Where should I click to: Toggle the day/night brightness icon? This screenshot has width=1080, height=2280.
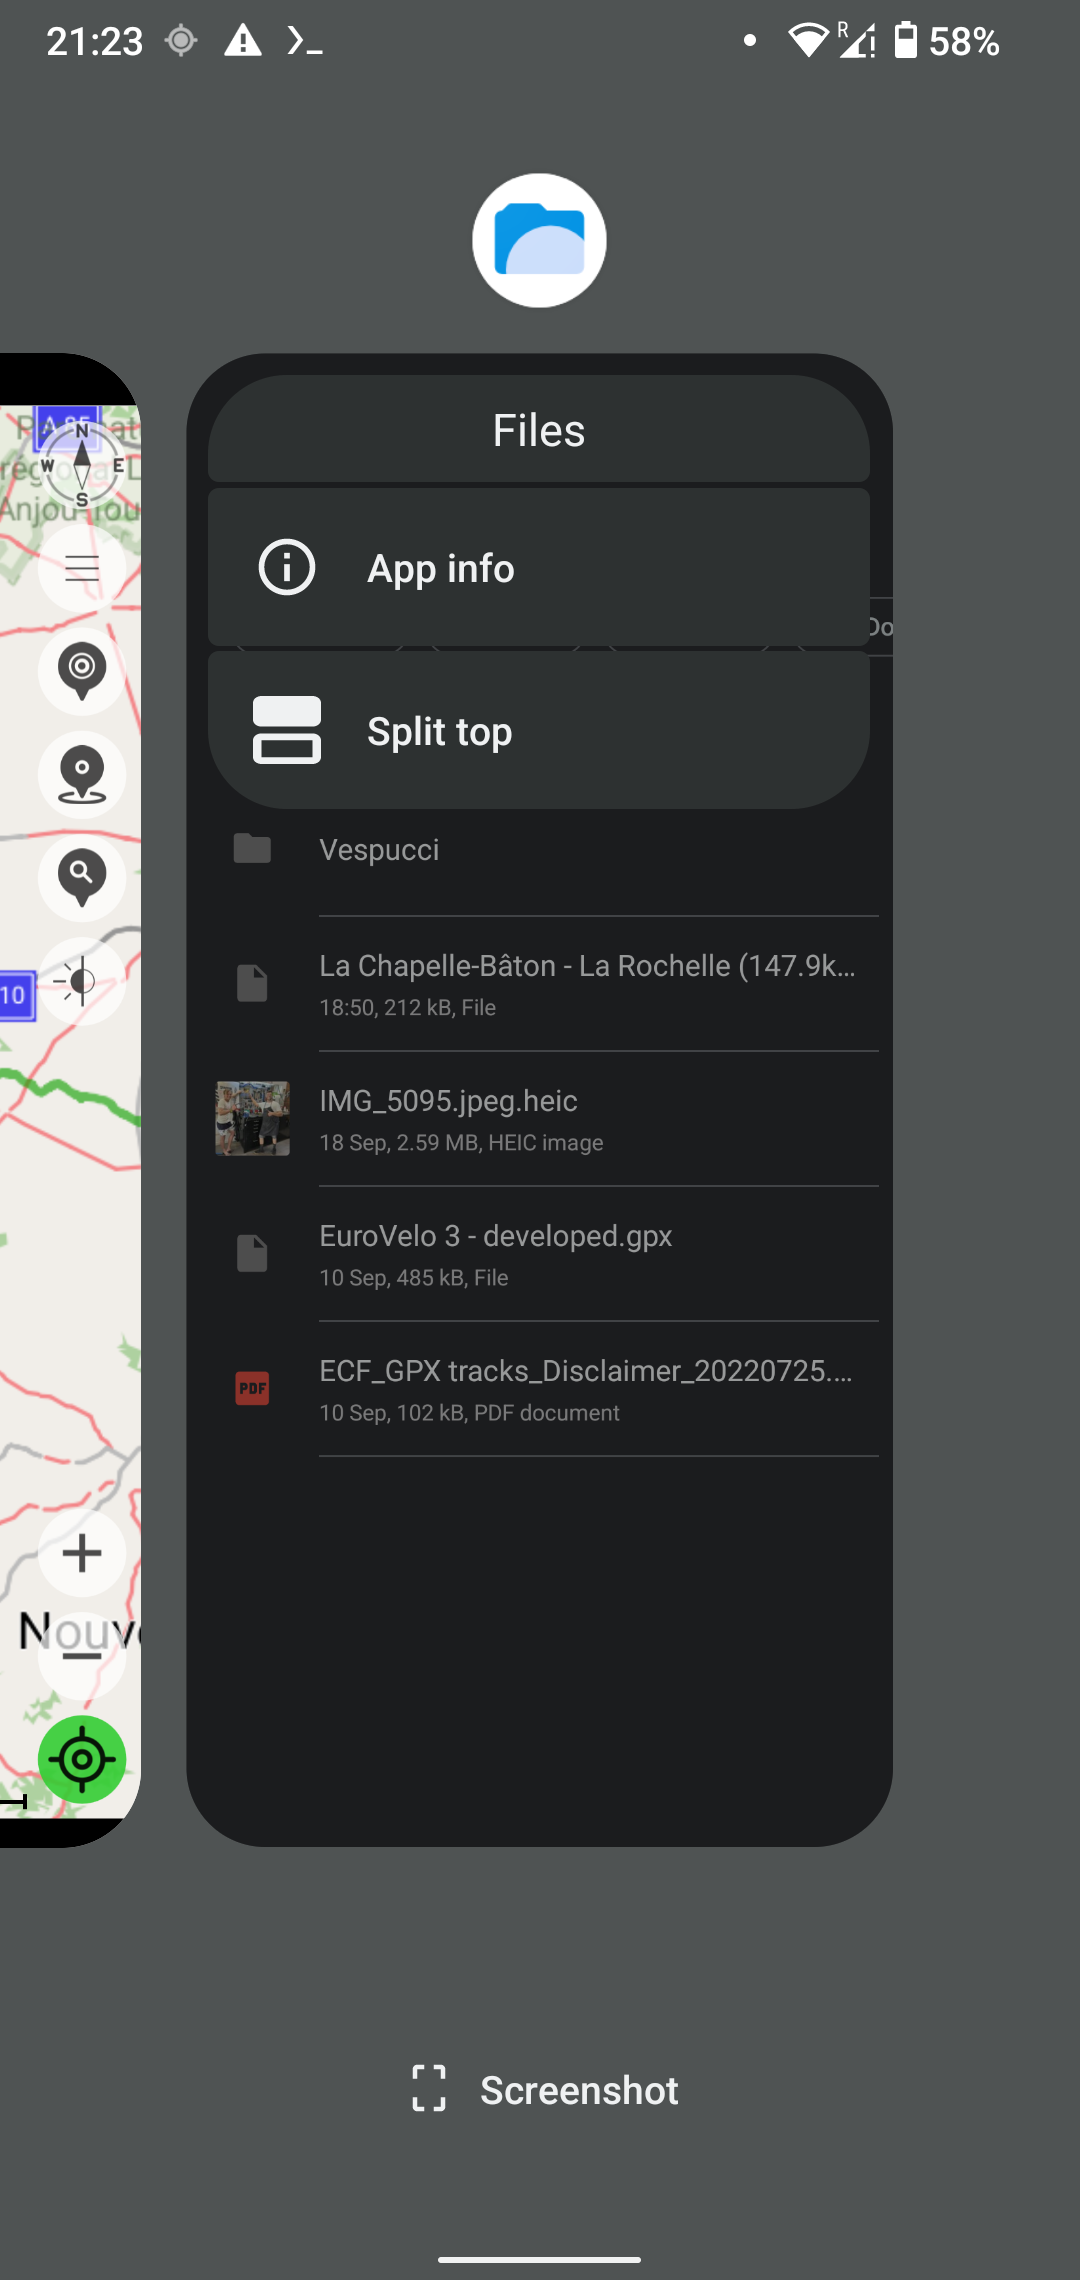[82, 979]
